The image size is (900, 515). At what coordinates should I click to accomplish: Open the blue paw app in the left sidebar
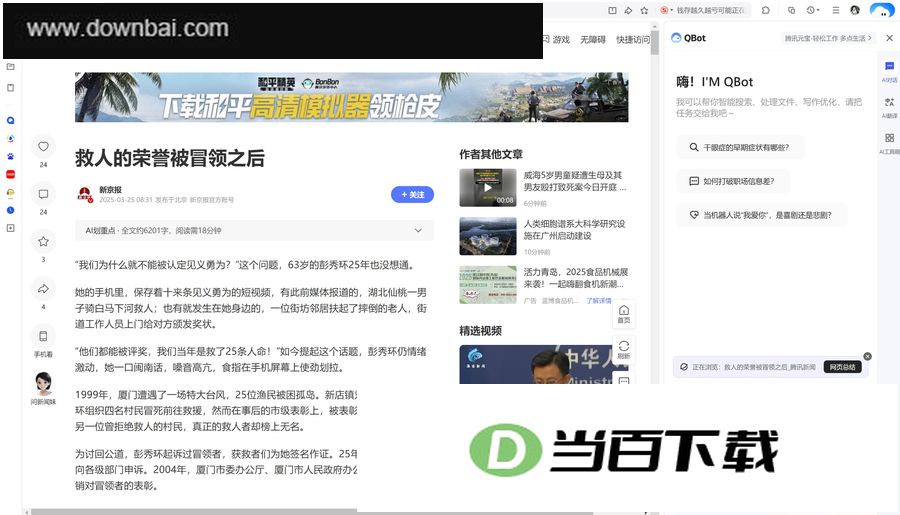pyautogui.click(x=10, y=156)
